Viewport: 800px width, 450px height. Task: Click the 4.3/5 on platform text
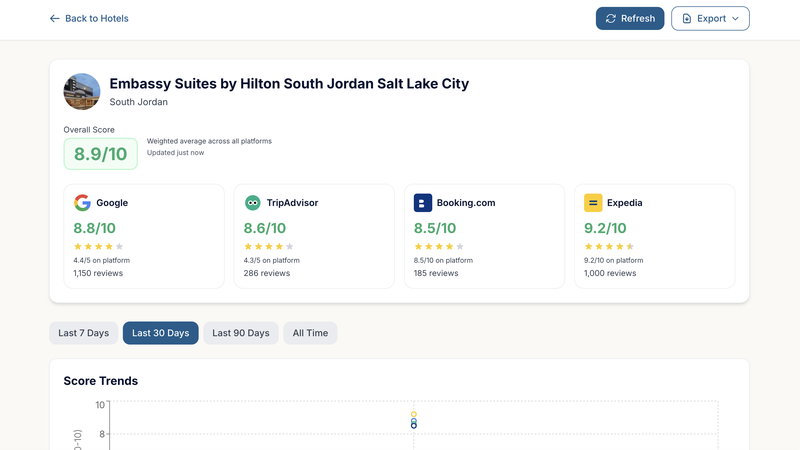(x=272, y=260)
